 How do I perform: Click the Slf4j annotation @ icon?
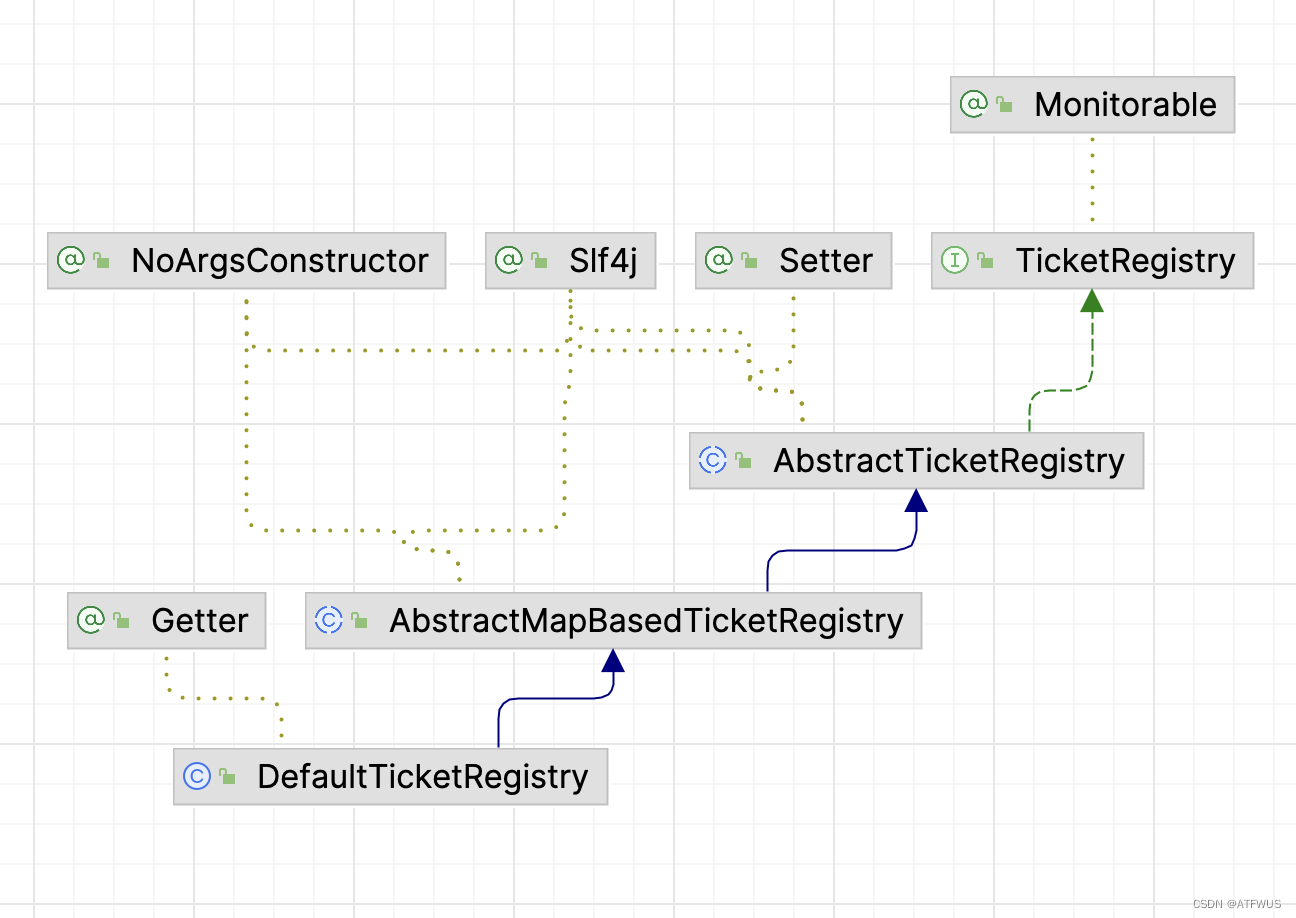(x=509, y=261)
